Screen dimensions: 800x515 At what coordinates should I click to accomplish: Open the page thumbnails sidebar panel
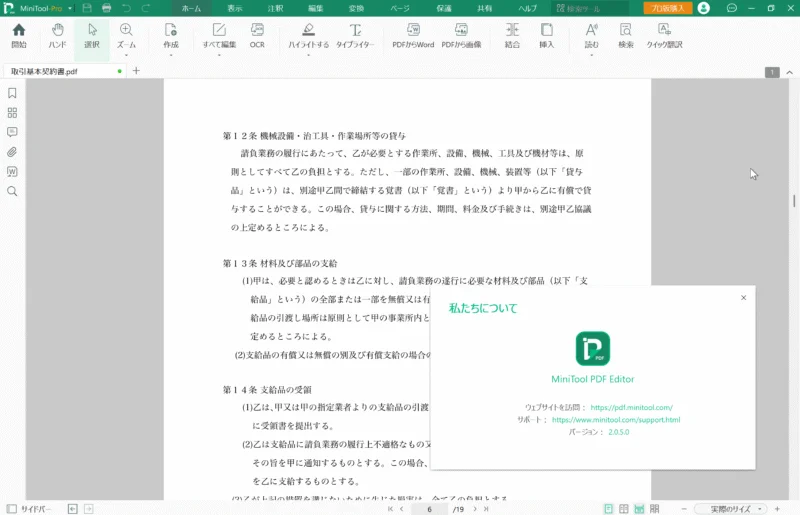pos(12,113)
